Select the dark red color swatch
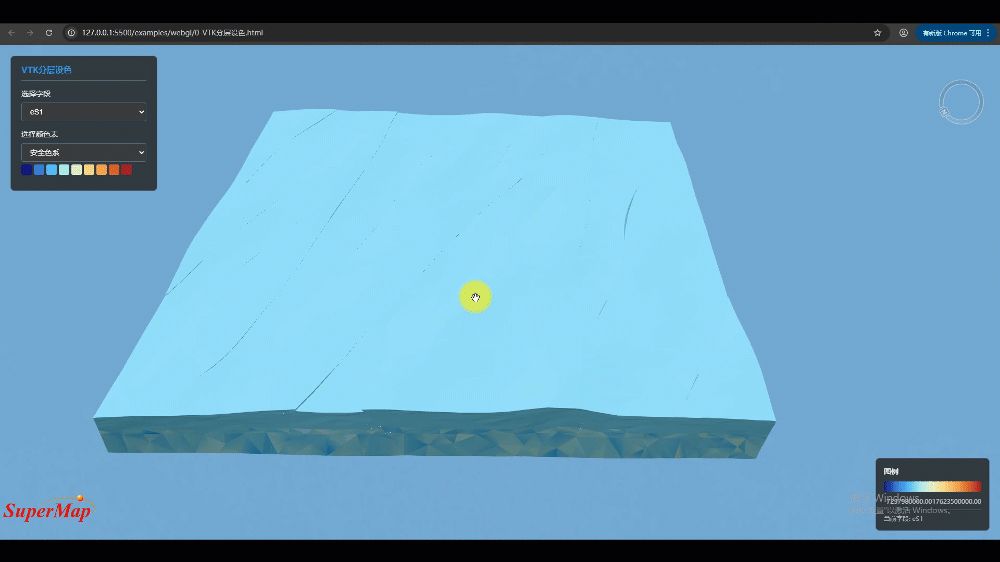1000x562 pixels. (x=126, y=170)
